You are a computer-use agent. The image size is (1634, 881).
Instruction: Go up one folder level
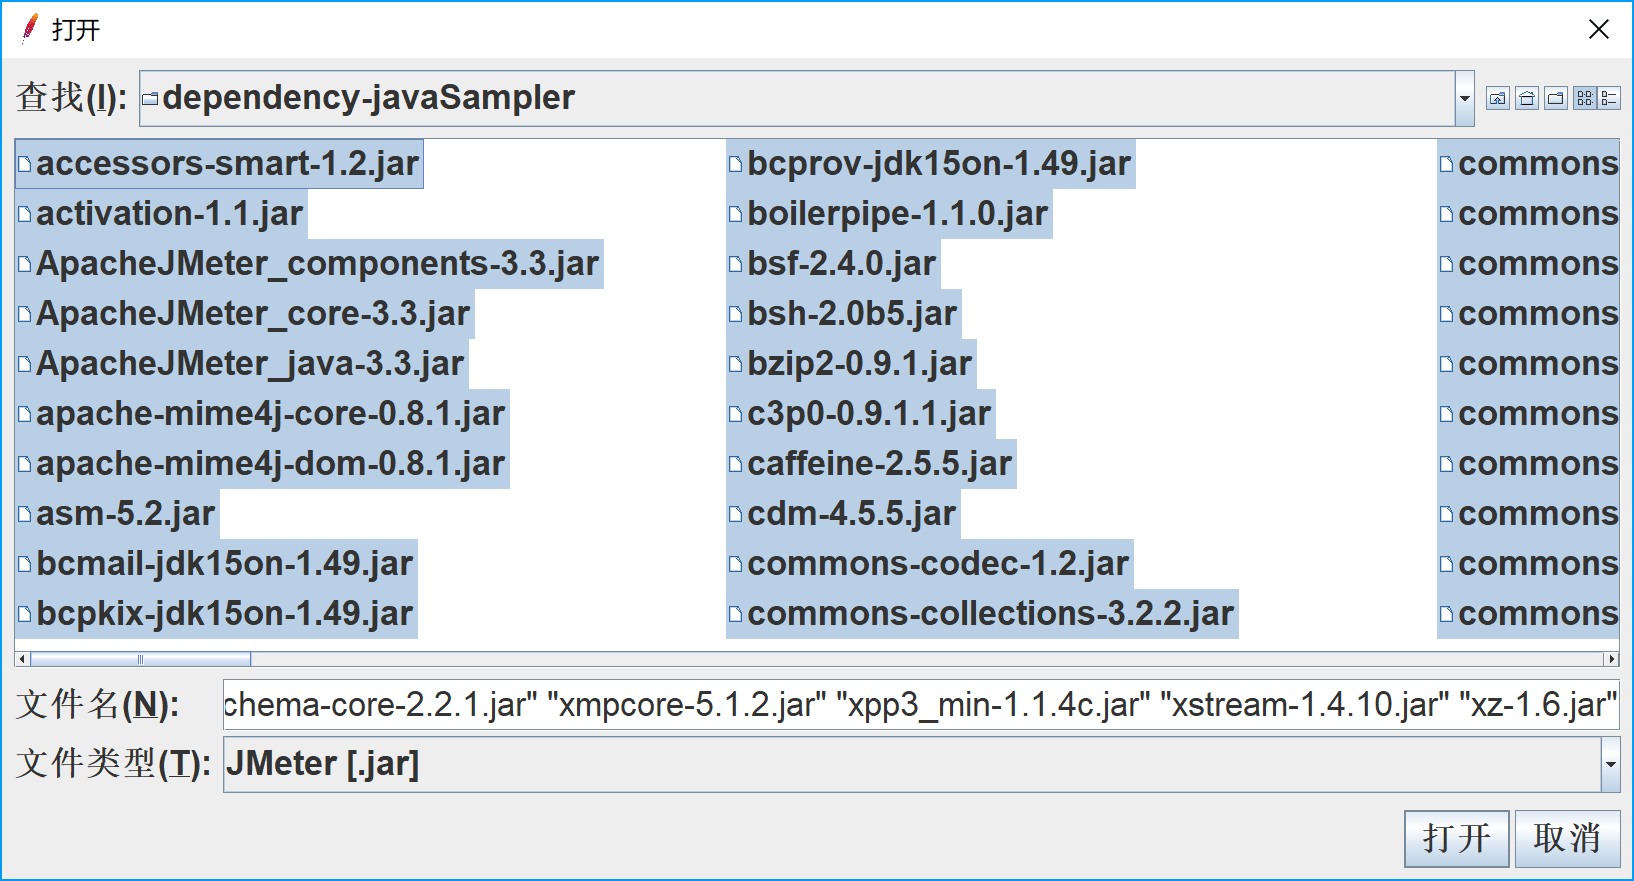click(1497, 98)
